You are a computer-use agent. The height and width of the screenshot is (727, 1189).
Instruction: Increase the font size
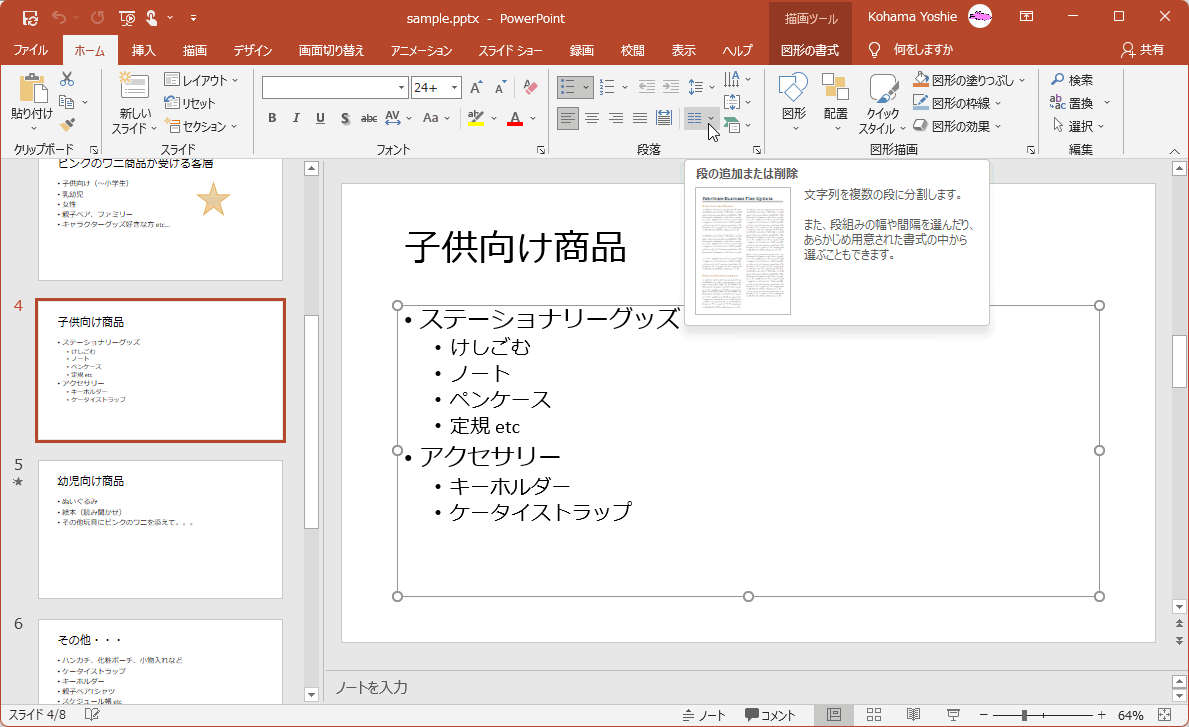(475, 88)
